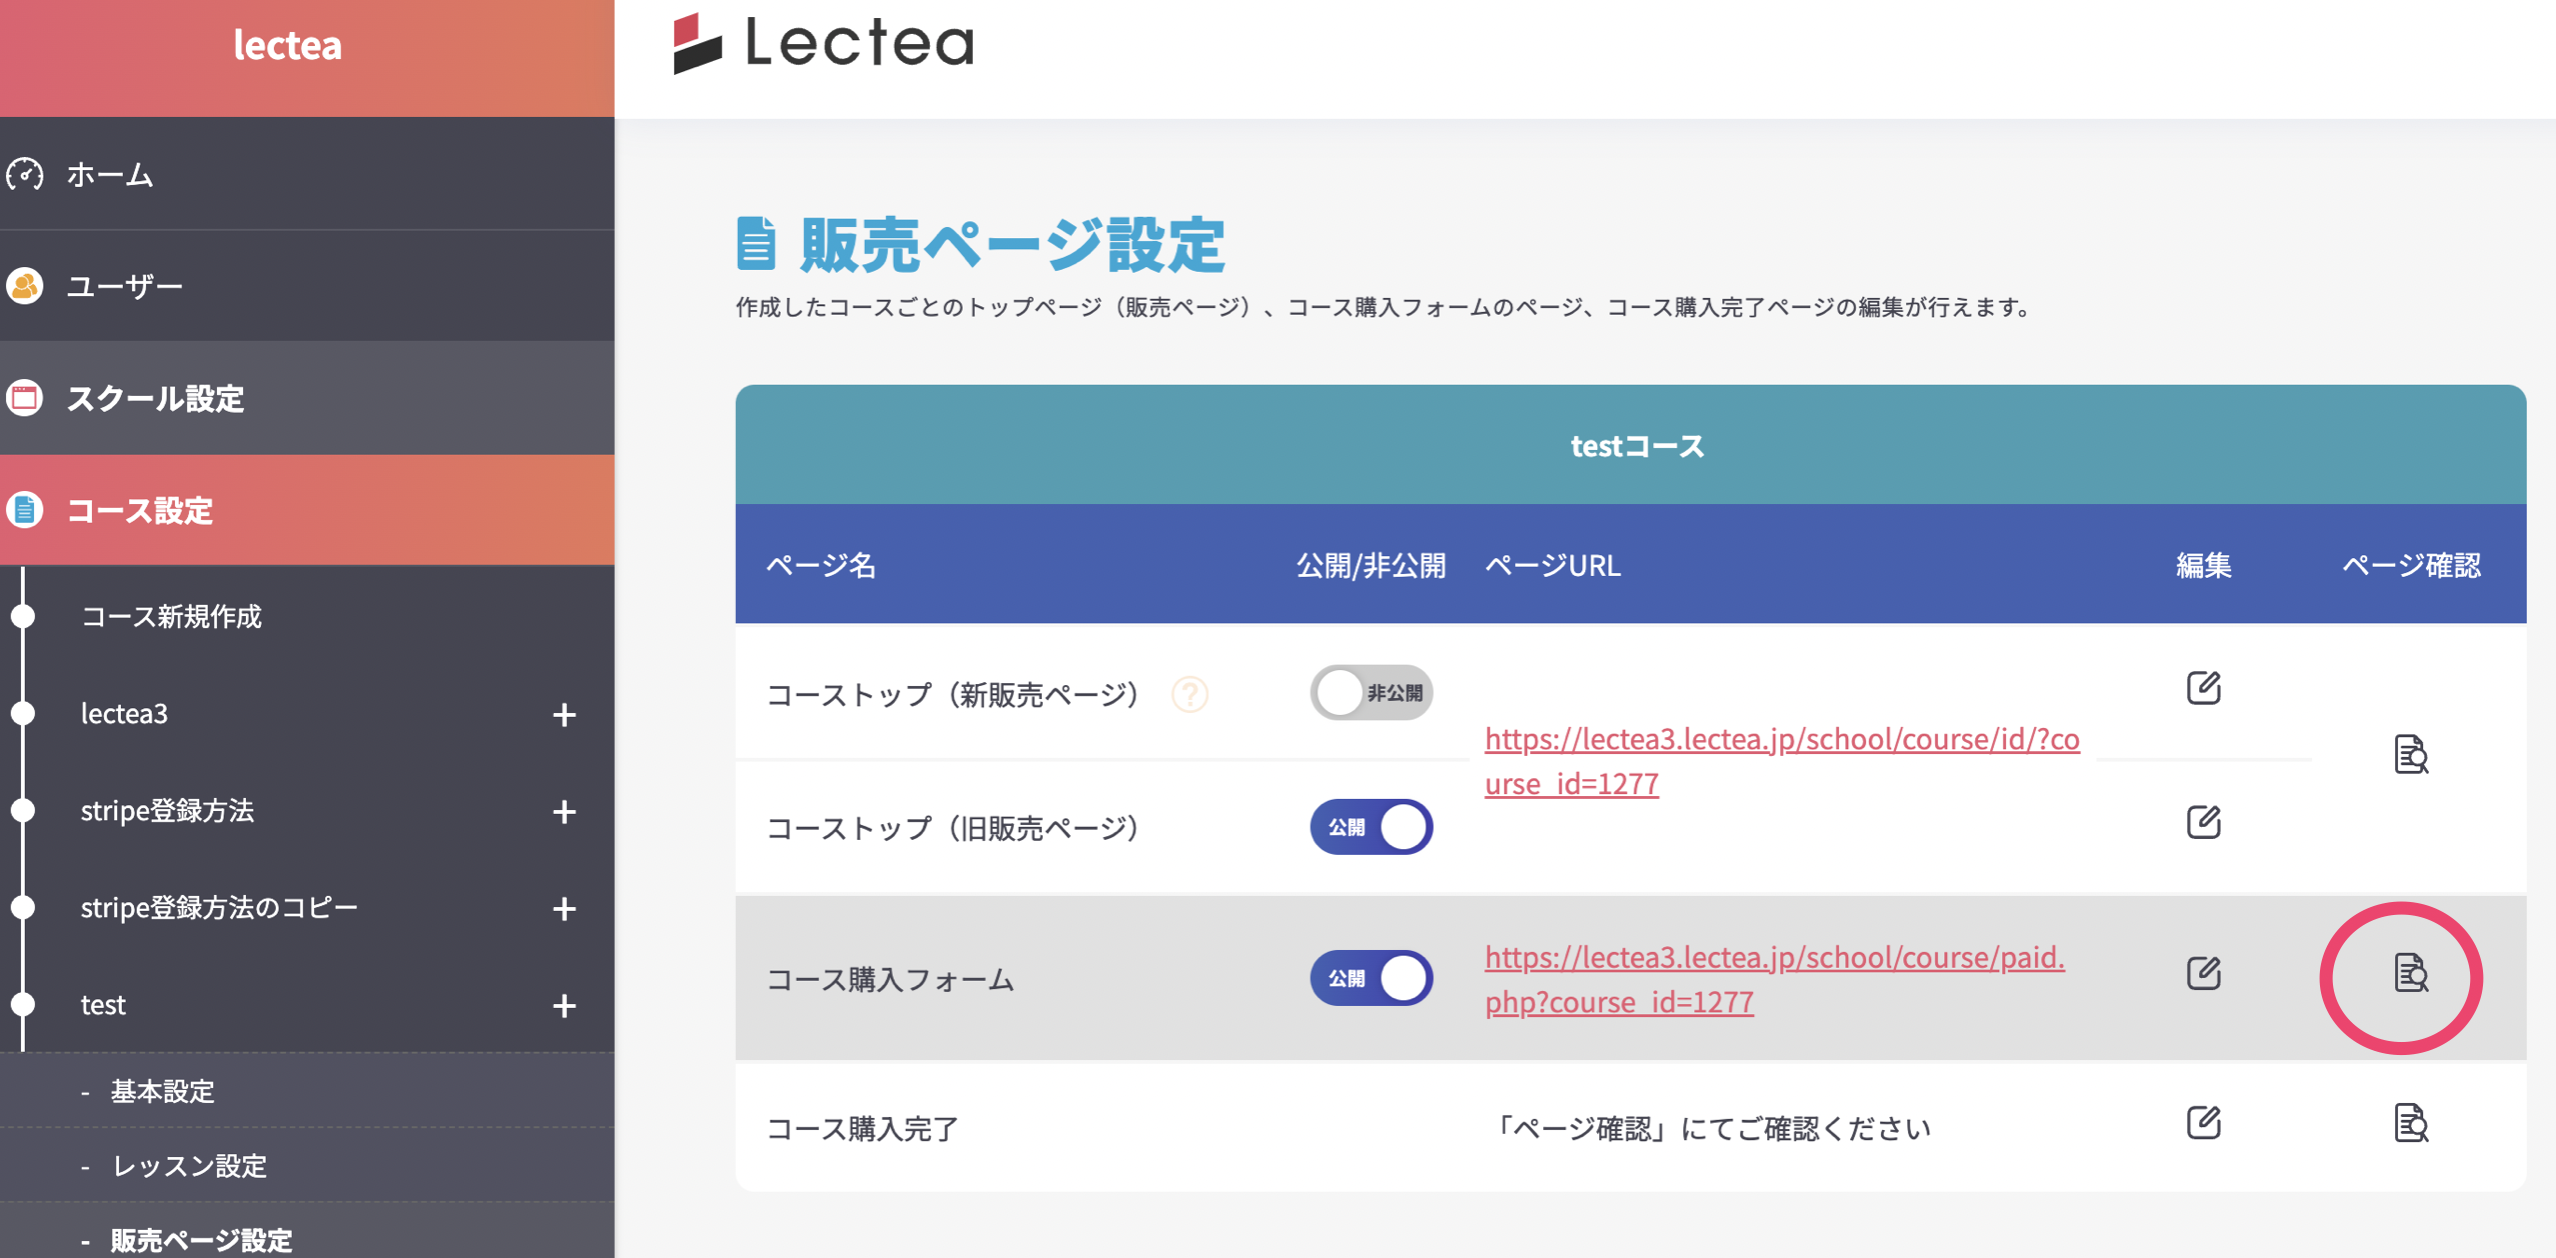The image size is (2556, 1258).
Task: Preview the course top page
Action: [x=2410, y=755]
